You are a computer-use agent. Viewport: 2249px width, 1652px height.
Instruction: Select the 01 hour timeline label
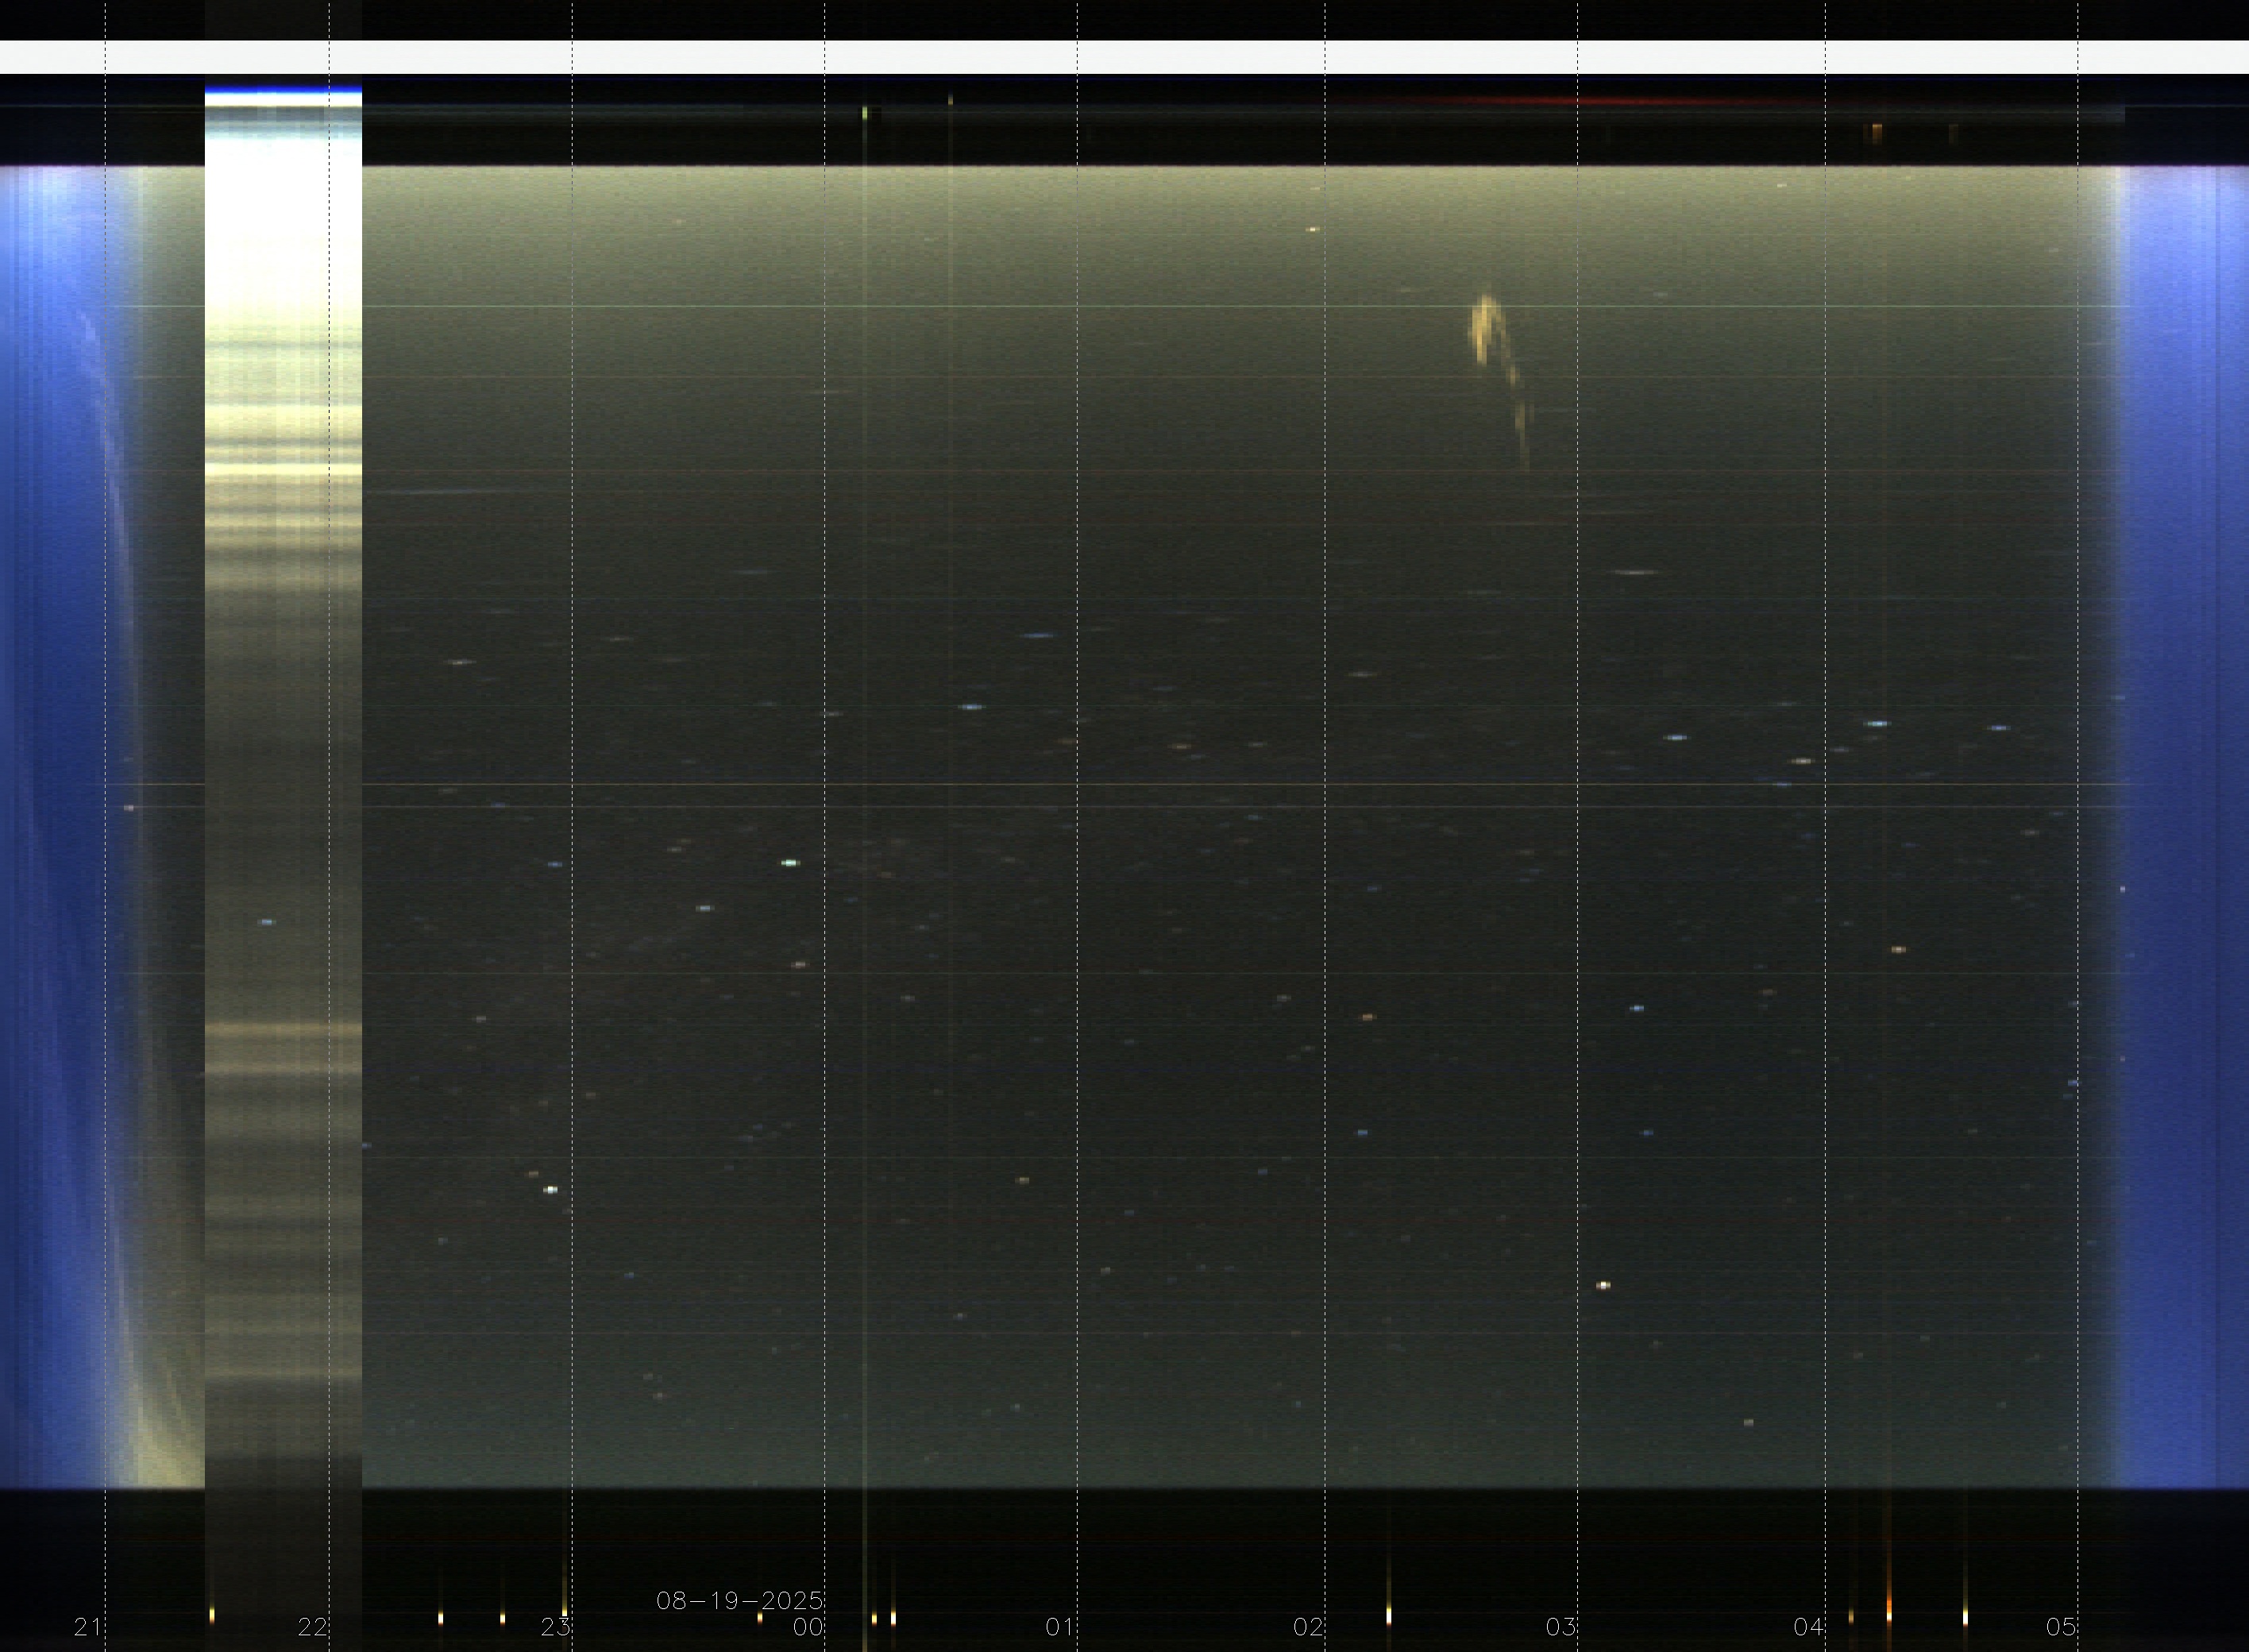tap(1059, 1627)
